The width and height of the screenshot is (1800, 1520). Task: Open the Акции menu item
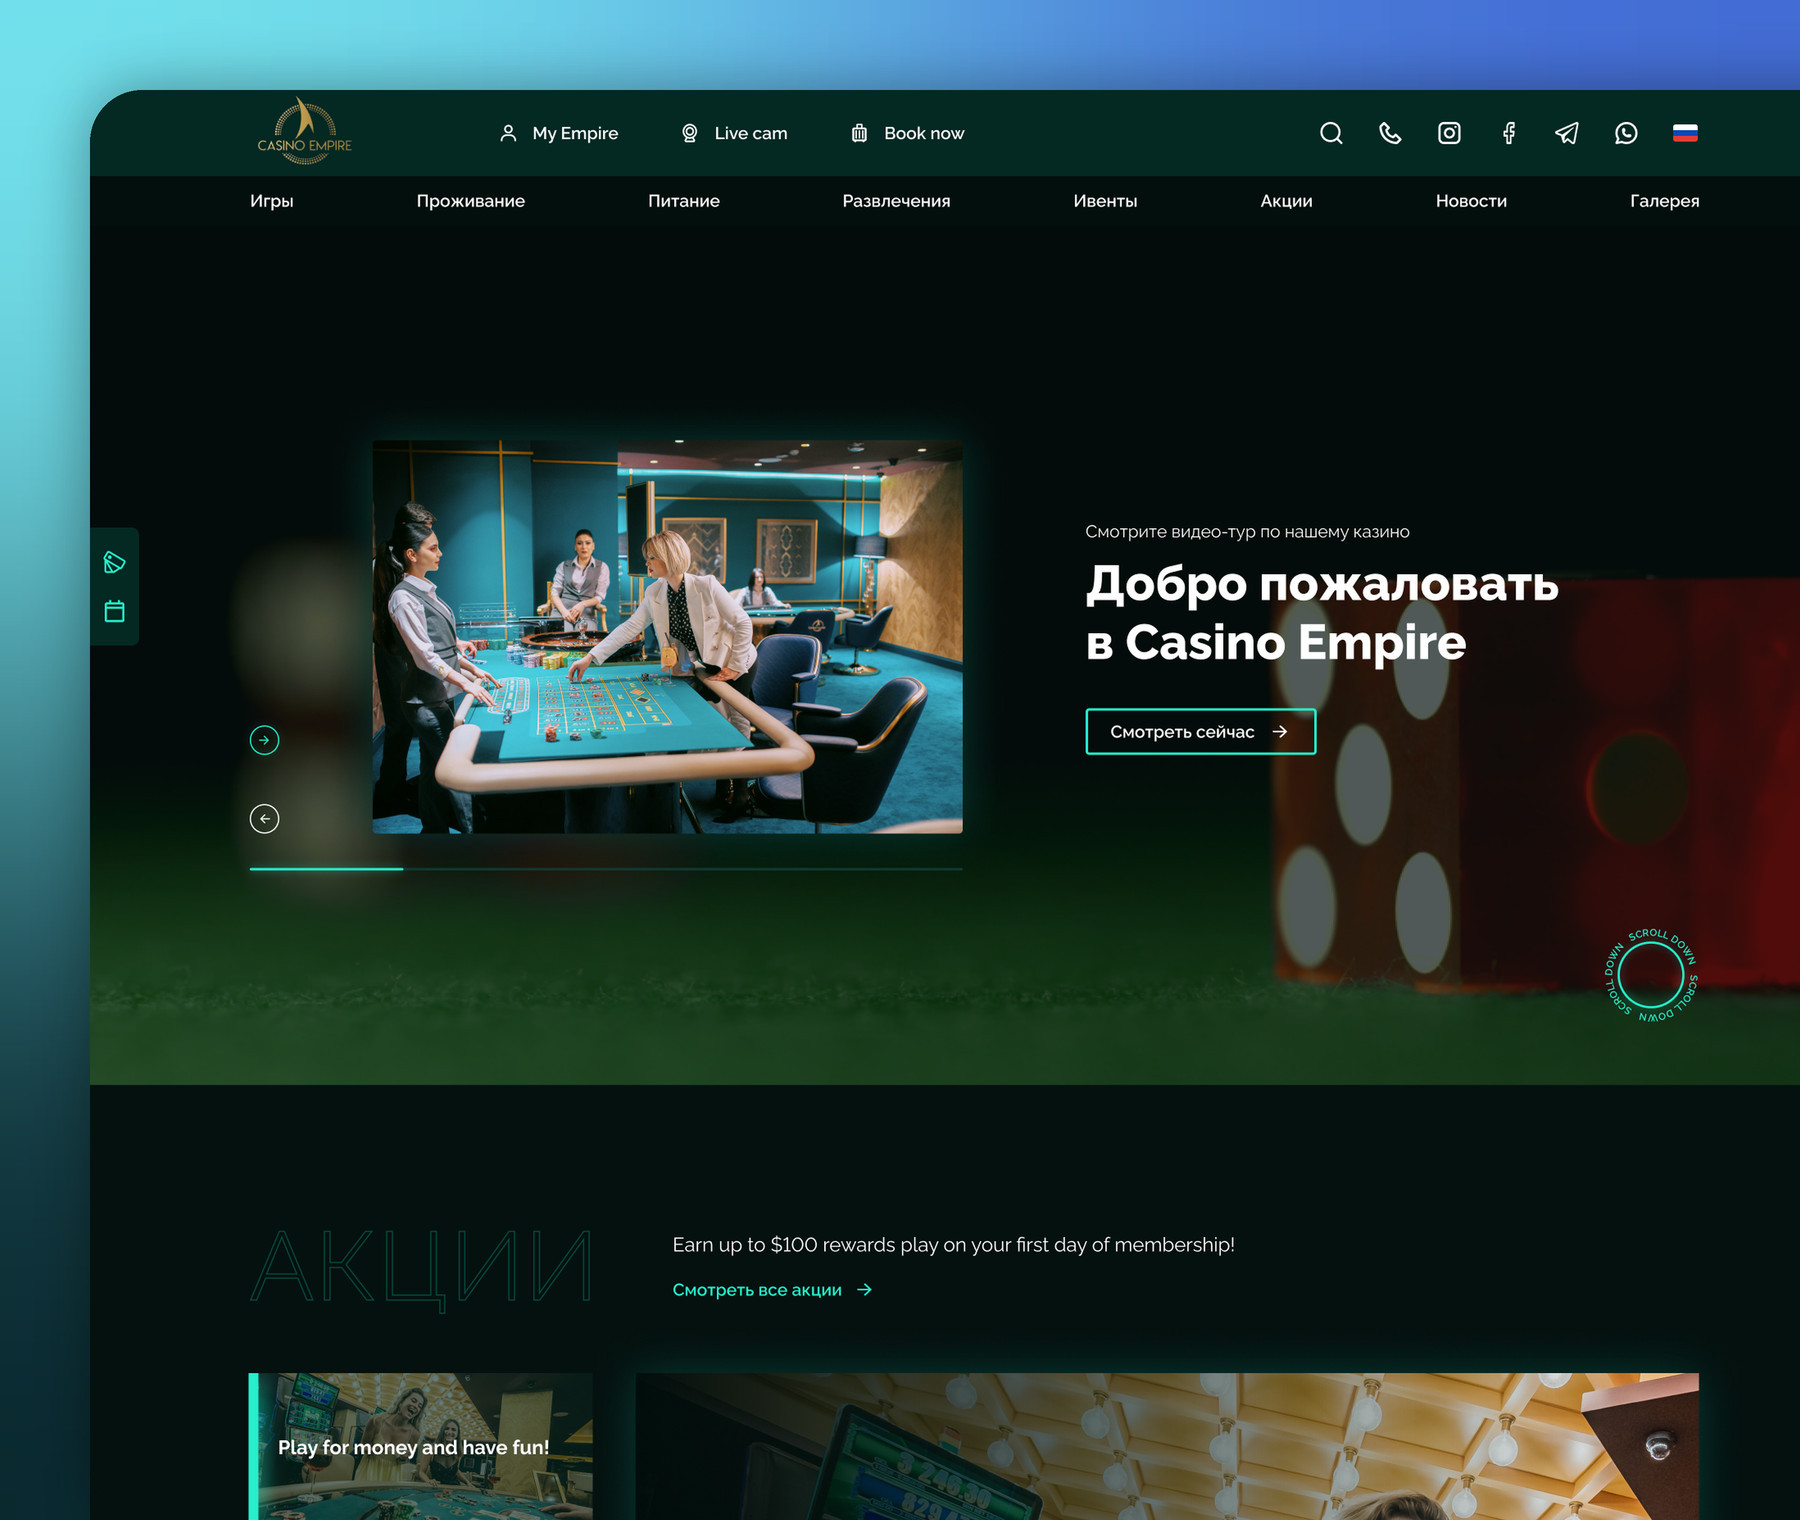(1286, 201)
